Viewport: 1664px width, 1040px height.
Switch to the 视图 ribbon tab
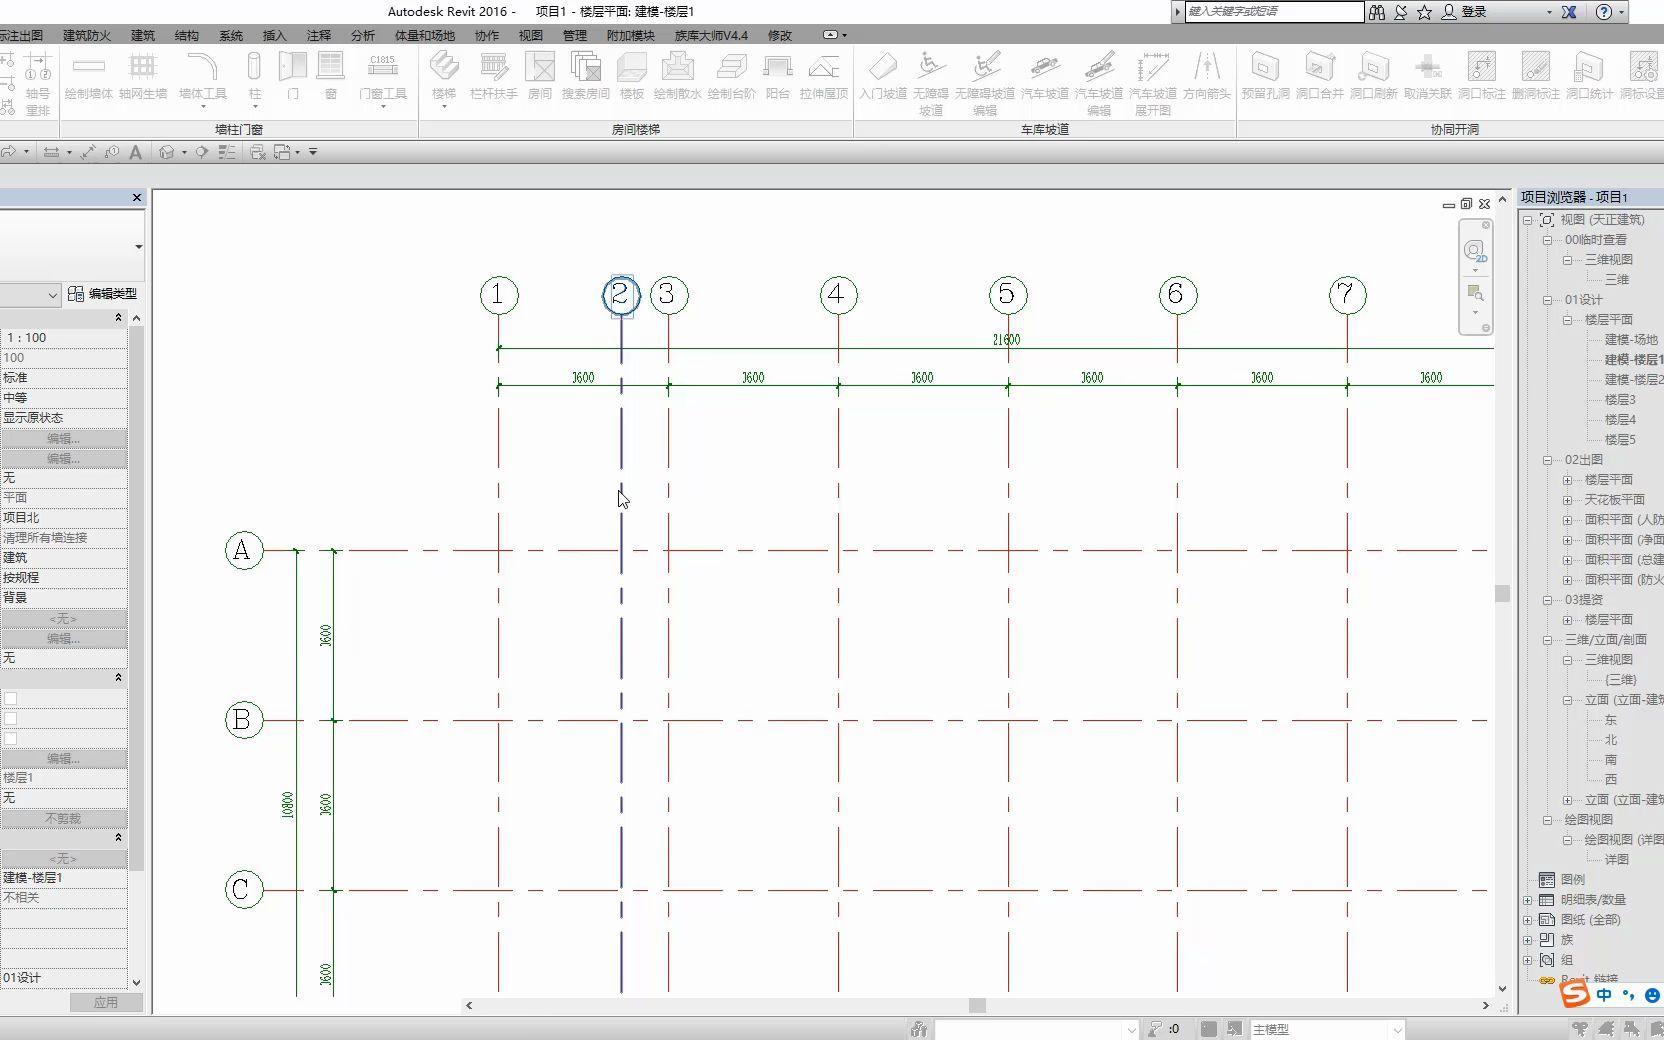click(x=531, y=35)
